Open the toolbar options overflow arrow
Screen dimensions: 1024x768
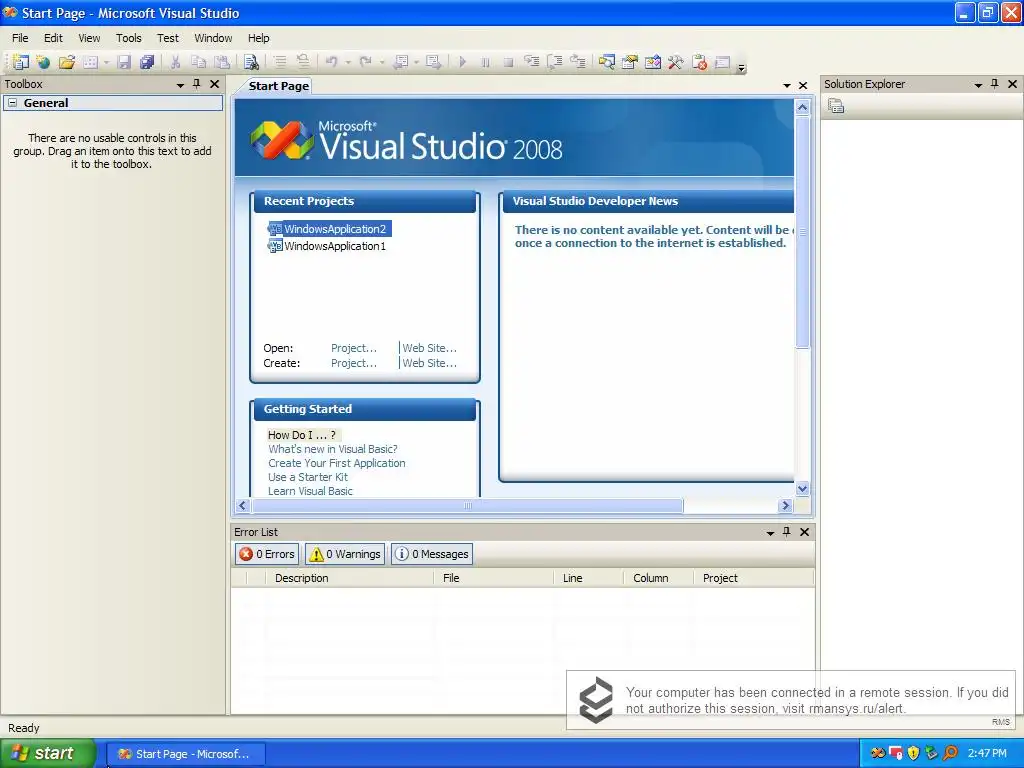coord(741,67)
